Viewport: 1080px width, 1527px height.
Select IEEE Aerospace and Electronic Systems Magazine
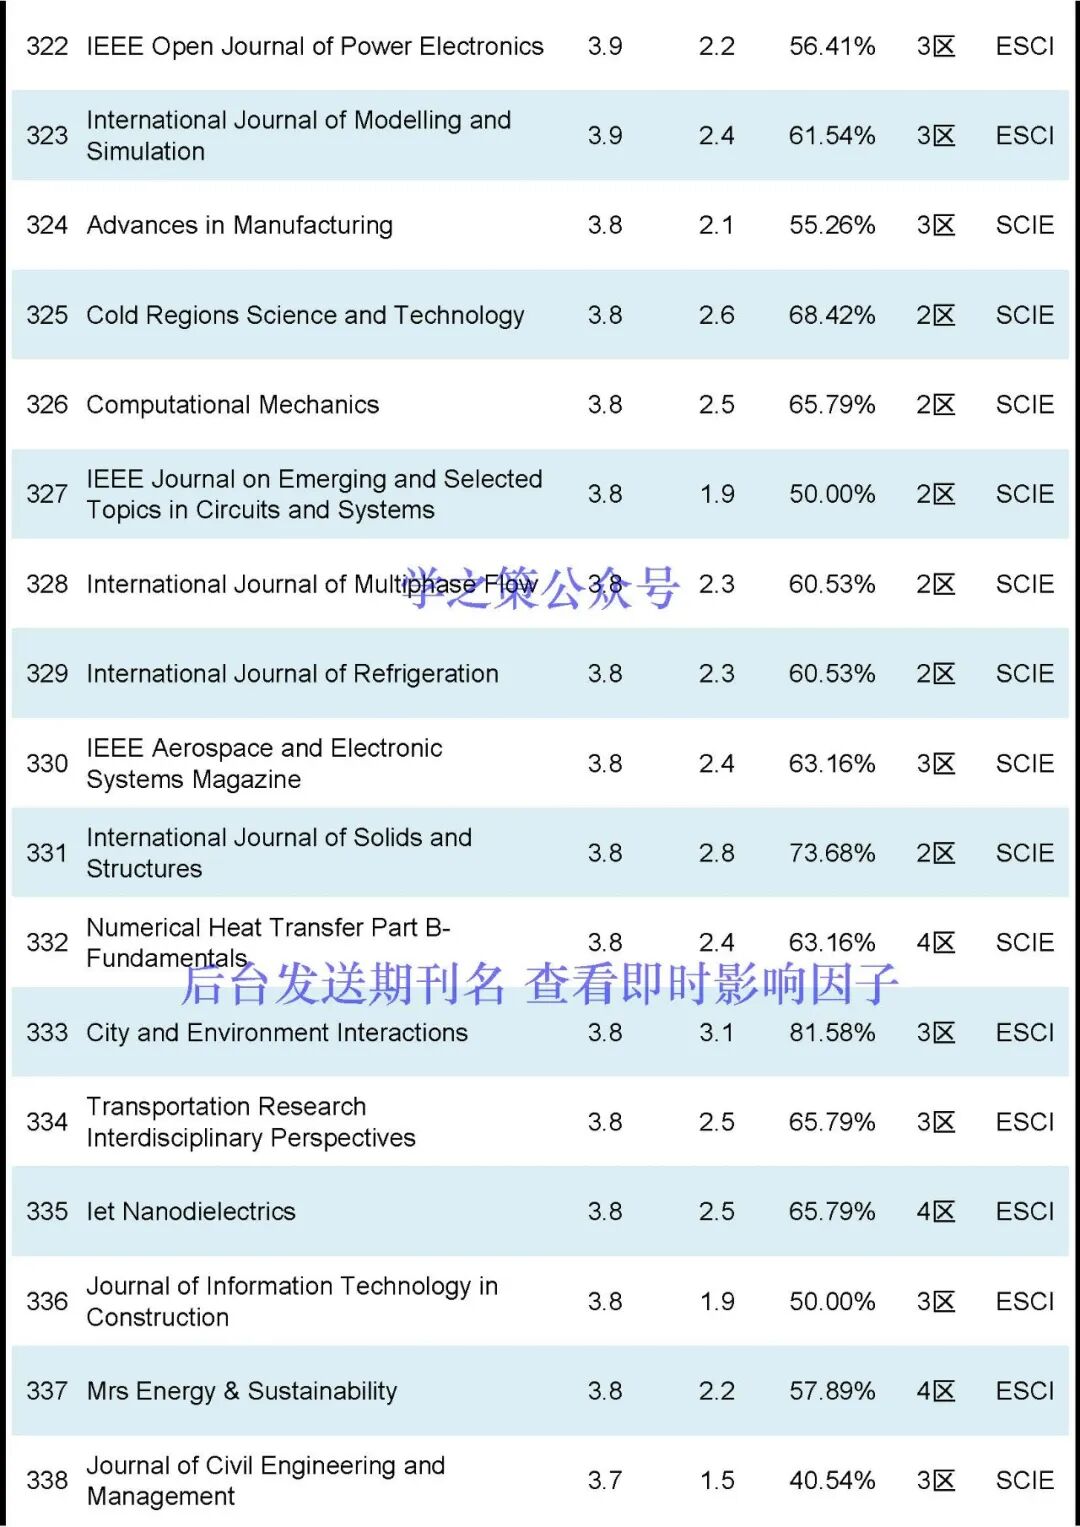[x=264, y=763]
